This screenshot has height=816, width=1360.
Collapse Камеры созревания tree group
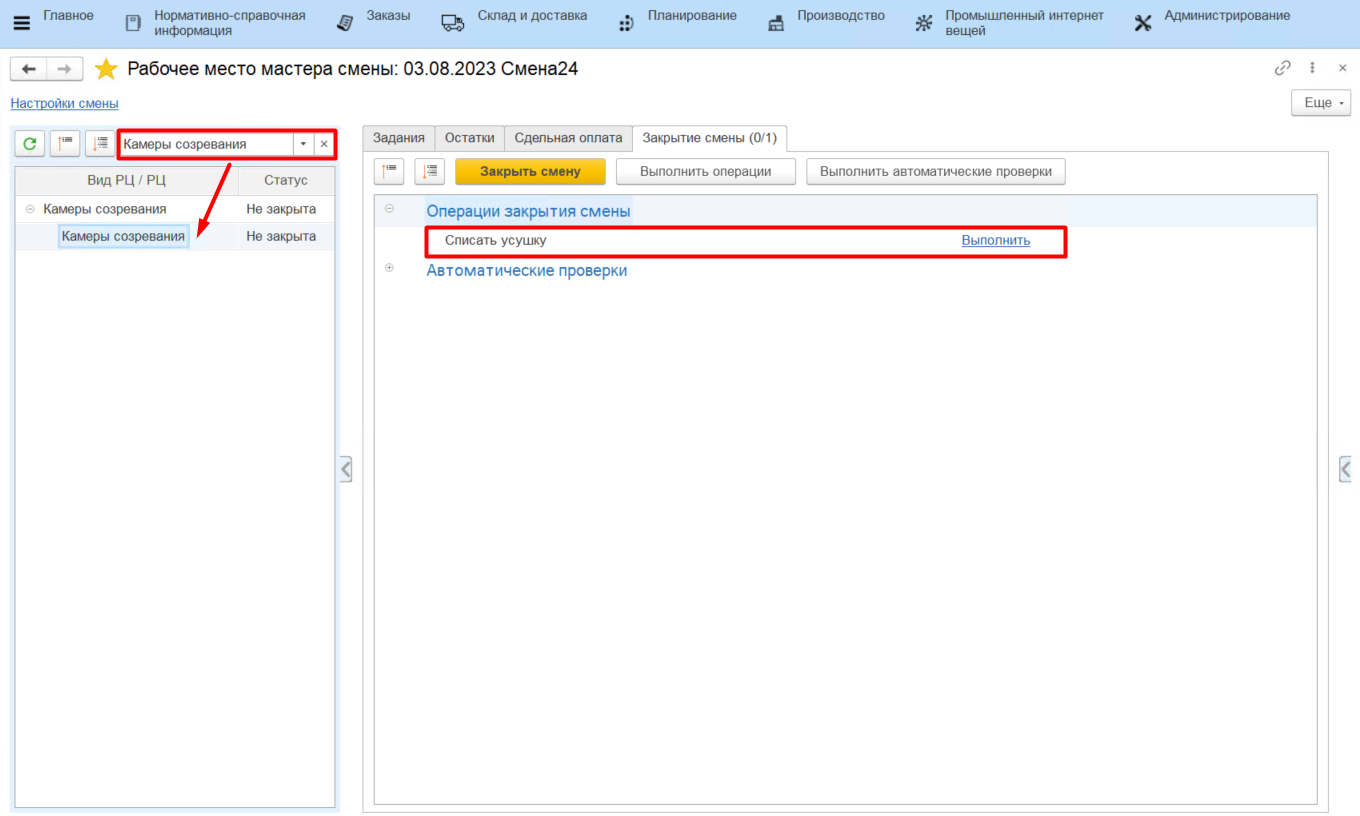tap(30, 209)
